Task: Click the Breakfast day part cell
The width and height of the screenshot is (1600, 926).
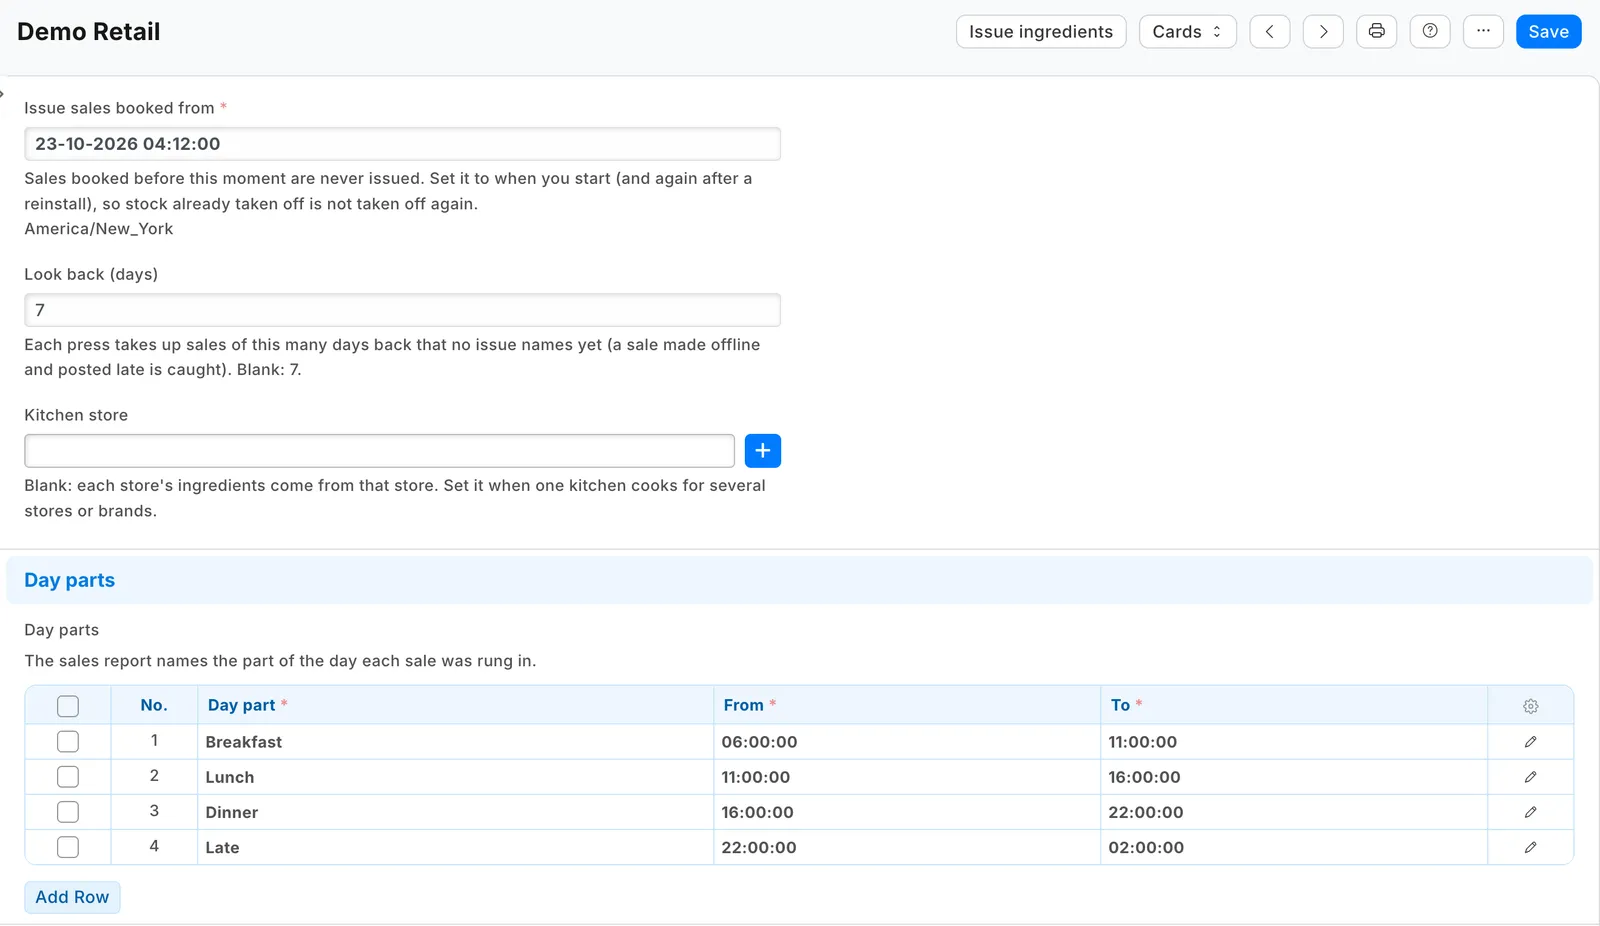Action: pos(455,742)
